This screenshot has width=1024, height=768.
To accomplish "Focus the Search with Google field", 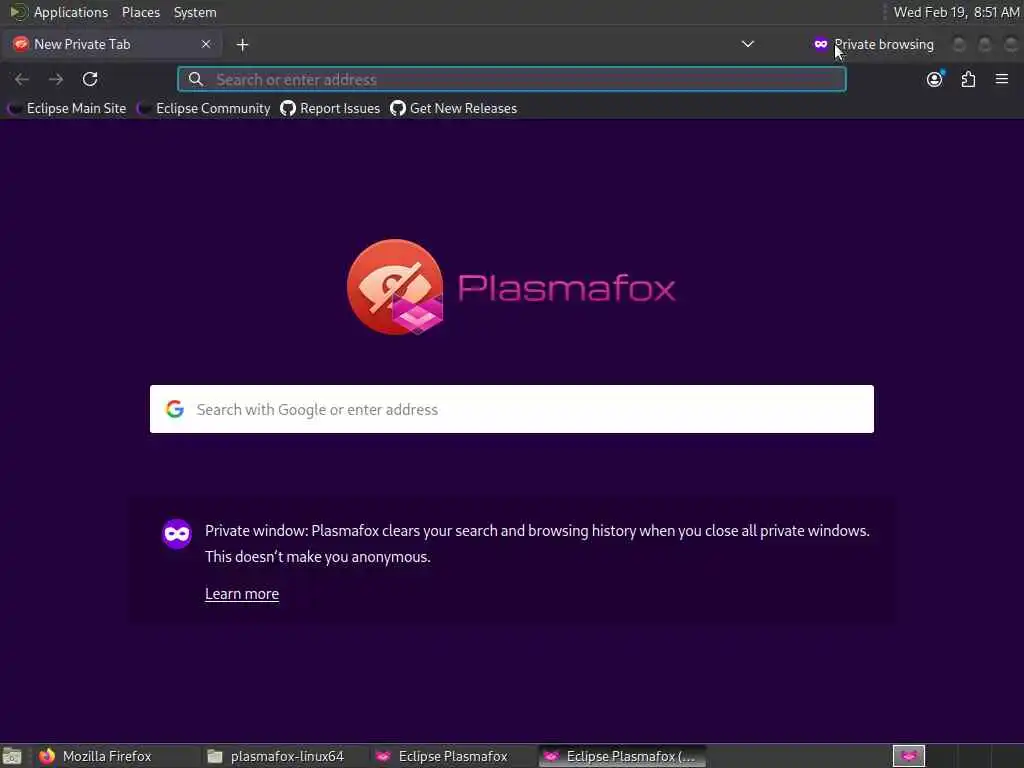I will pyautogui.click(x=512, y=409).
